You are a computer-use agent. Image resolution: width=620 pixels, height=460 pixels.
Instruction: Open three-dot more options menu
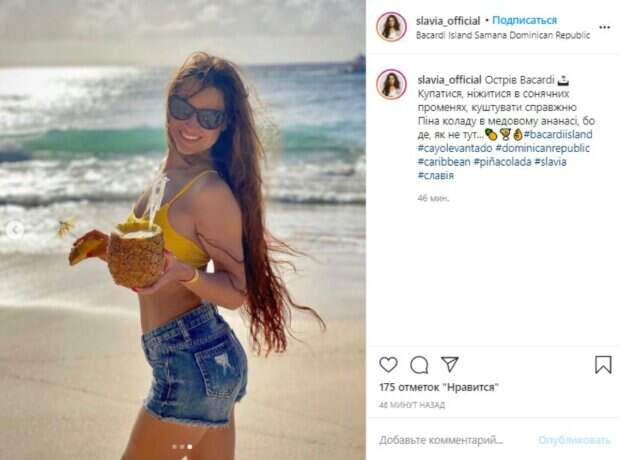pyautogui.click(x=604, y=27)
